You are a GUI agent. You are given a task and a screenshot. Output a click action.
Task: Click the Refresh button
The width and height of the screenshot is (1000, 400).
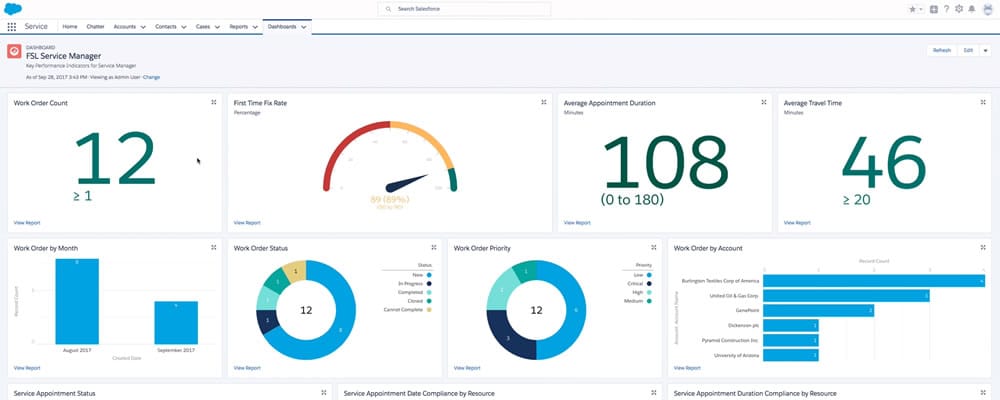[942, 50]
